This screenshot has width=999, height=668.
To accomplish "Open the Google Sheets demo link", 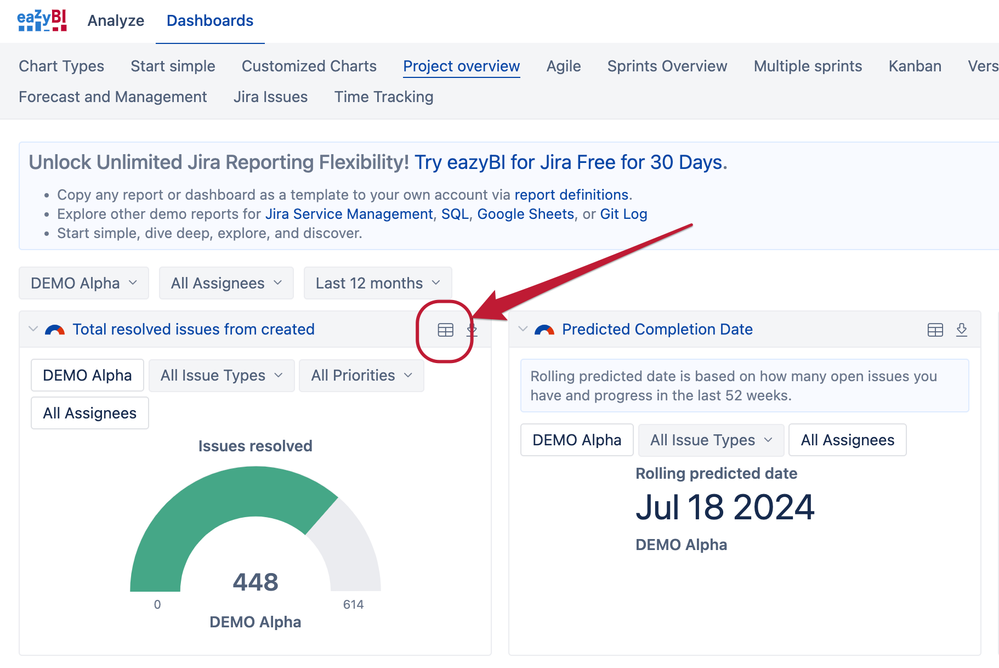I will (x=526, y=214).
